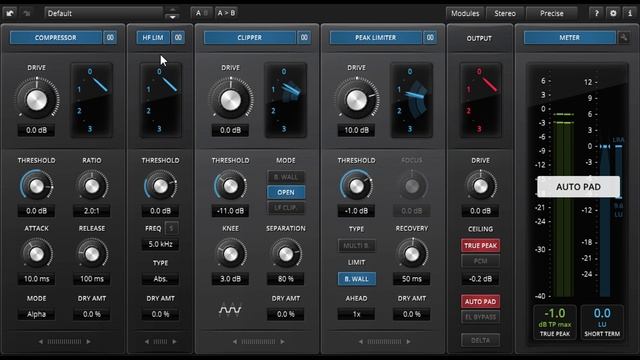
Task: Click the Compressor 2.0:1 ratio field
Action: [92, 211]
